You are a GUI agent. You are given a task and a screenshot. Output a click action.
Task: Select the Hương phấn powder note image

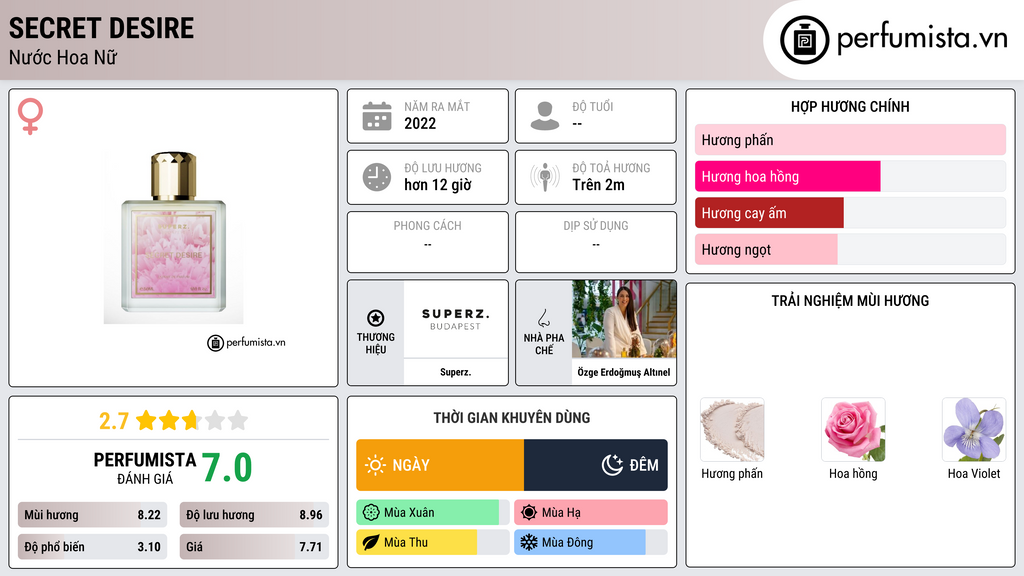(732, 430)
